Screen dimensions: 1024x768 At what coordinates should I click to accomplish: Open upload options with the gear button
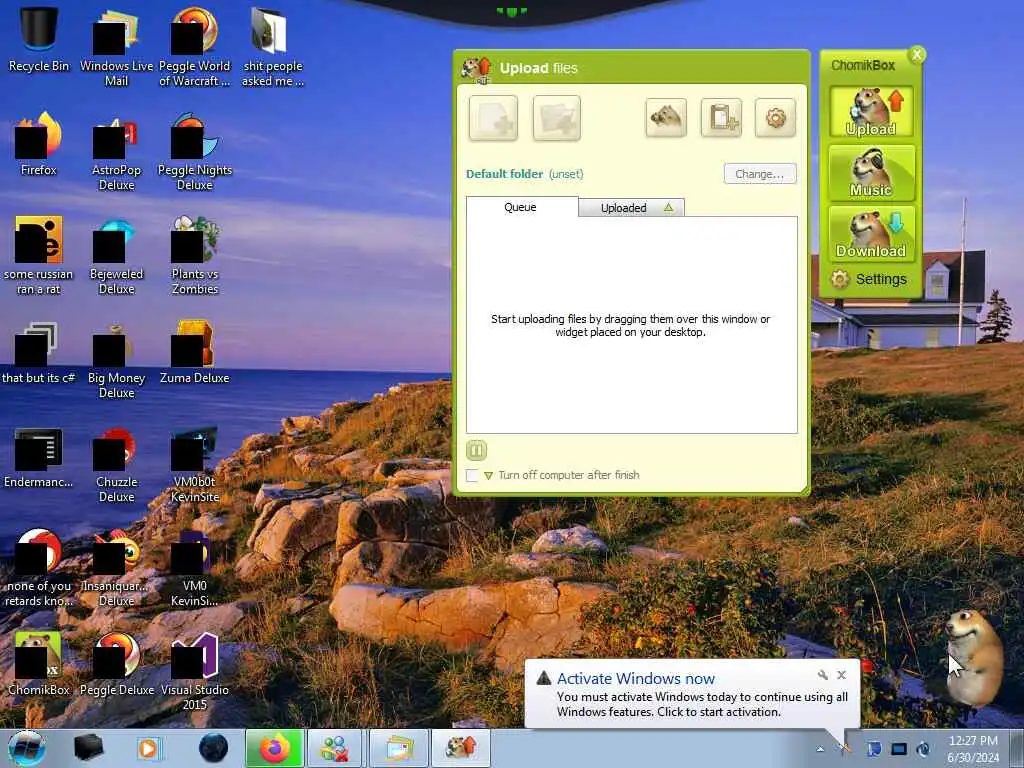coord(775,118)
